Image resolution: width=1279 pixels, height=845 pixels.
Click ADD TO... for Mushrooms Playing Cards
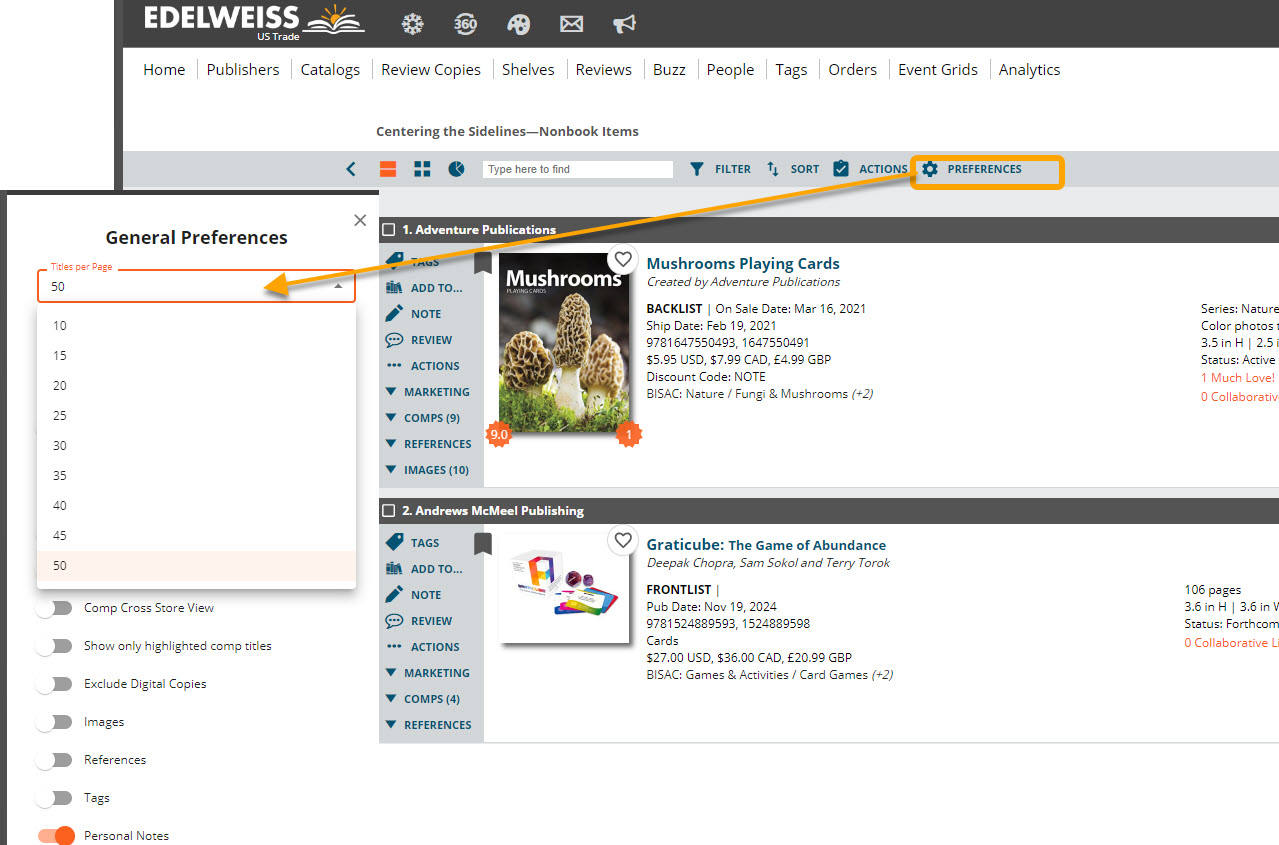point(424,288)
